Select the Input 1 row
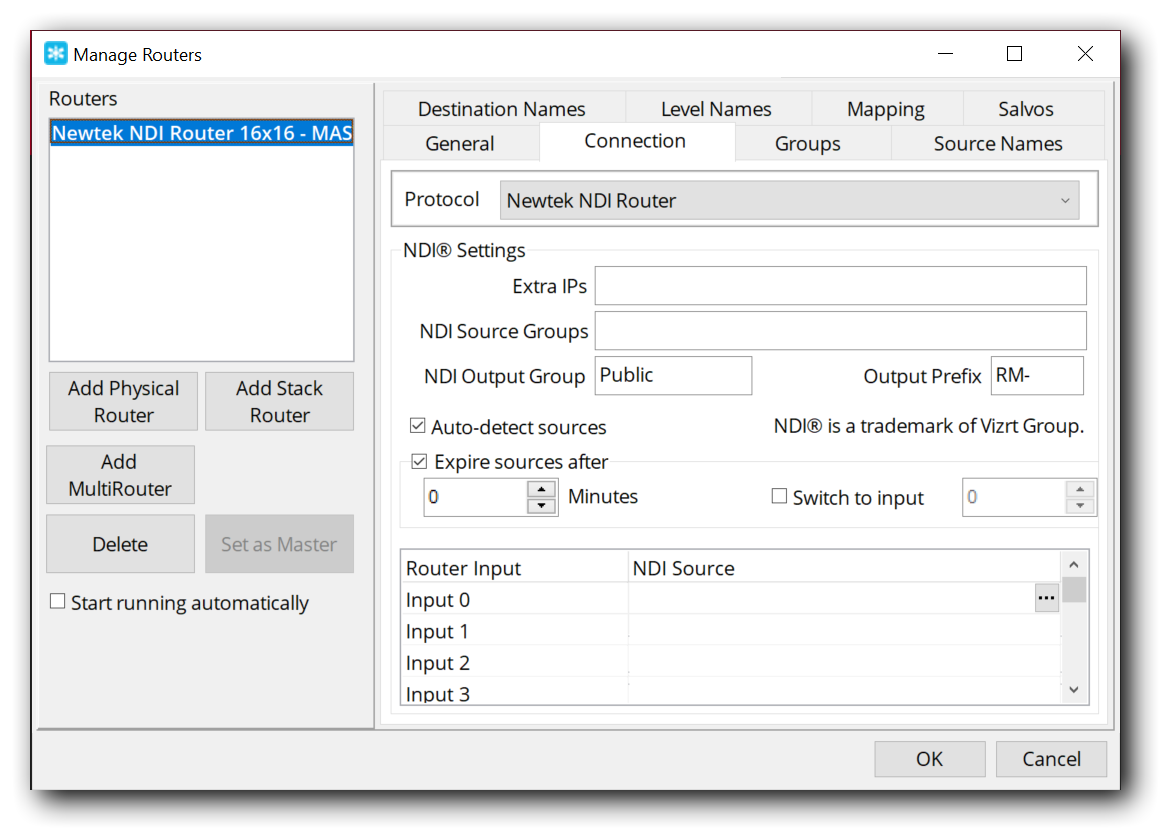 click(x=733, y=631)
